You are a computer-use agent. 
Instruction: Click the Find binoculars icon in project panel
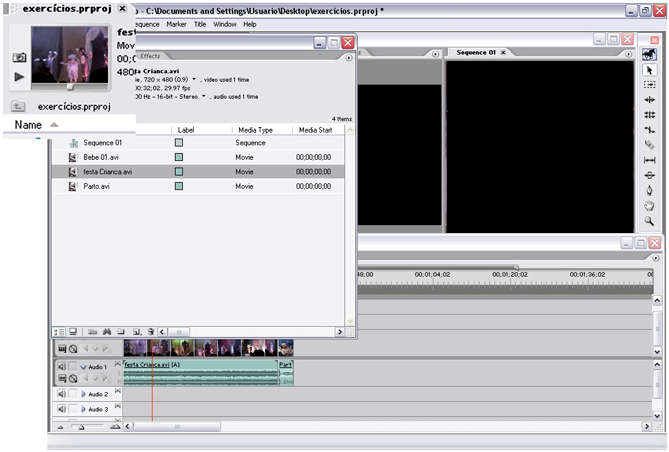[x=106, y=331]
